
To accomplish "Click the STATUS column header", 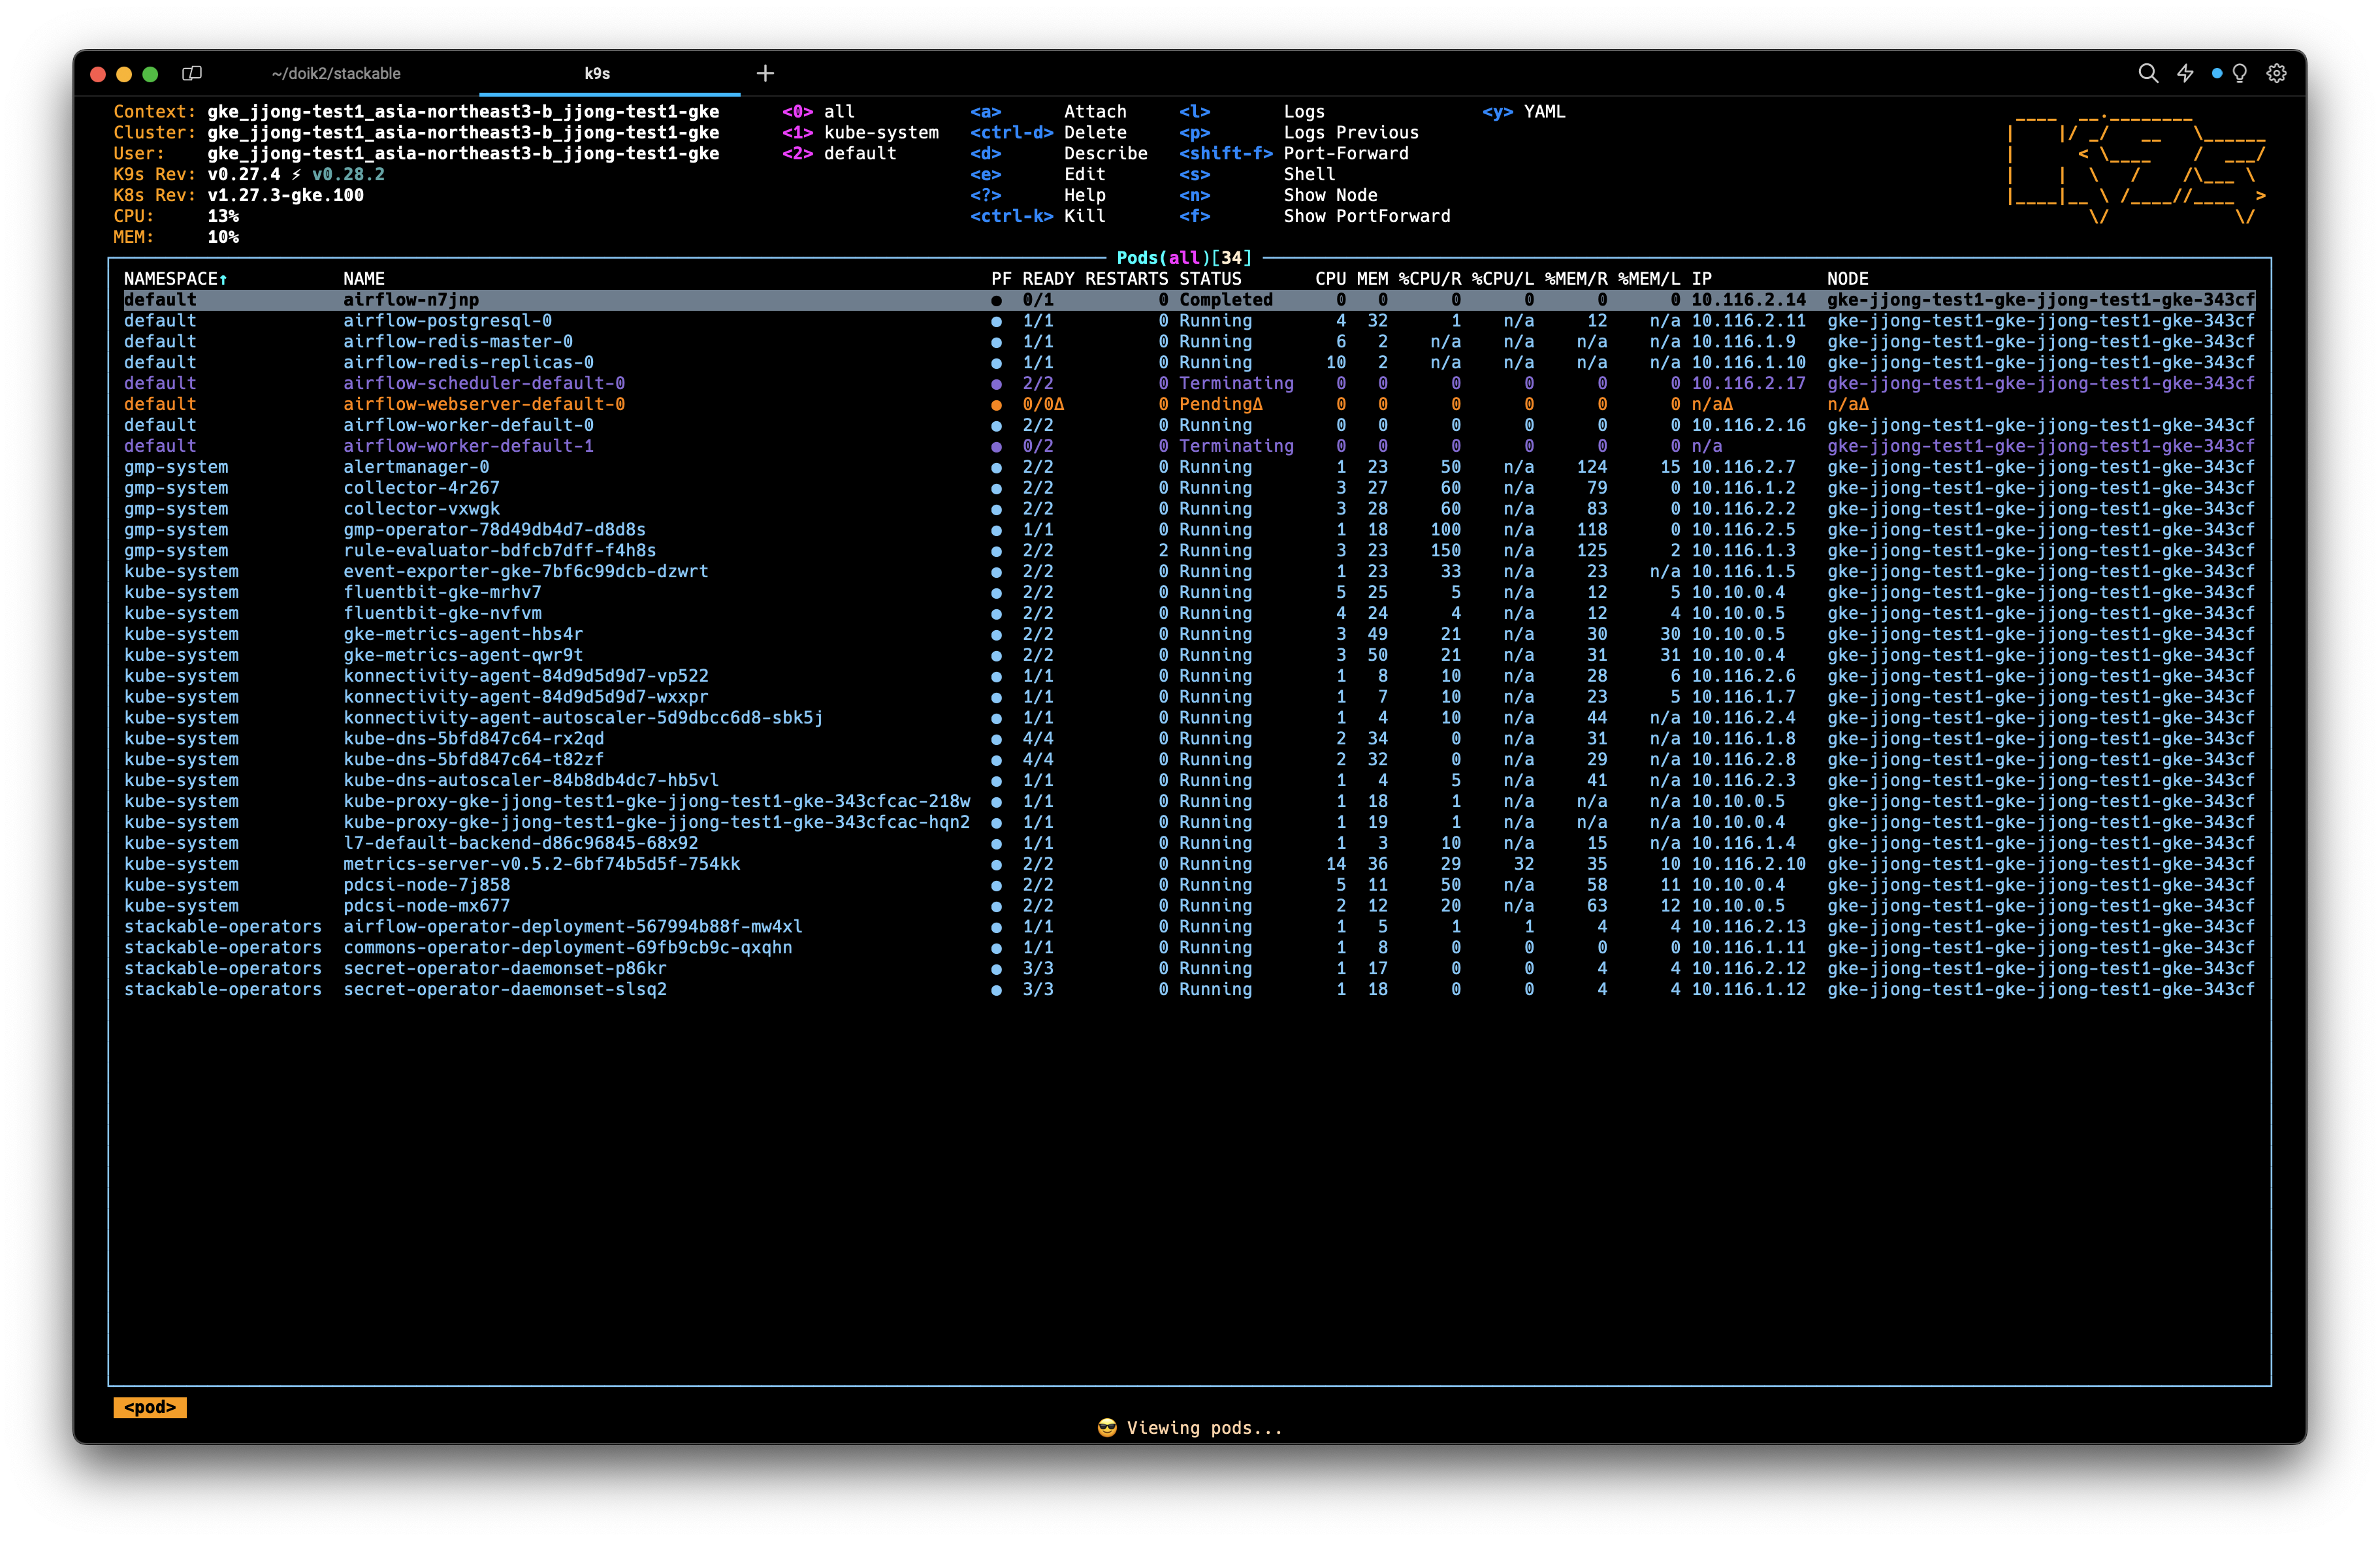I will tap(1210, 279).
